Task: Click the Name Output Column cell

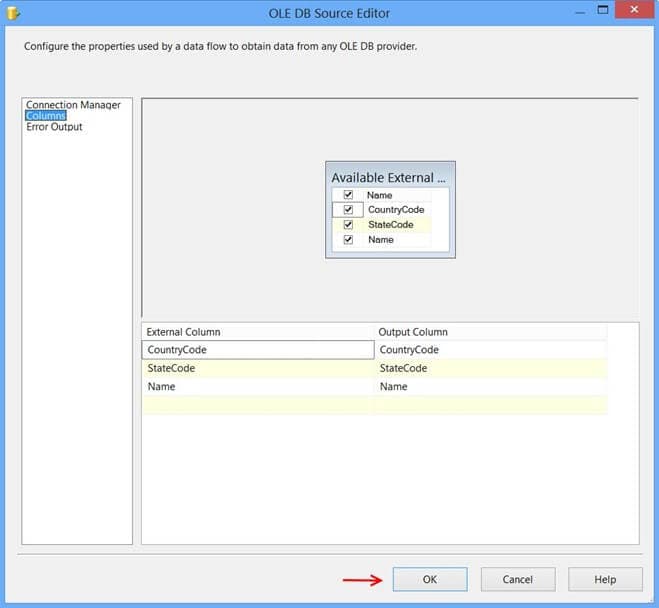Action: click(x=490, y=386)
